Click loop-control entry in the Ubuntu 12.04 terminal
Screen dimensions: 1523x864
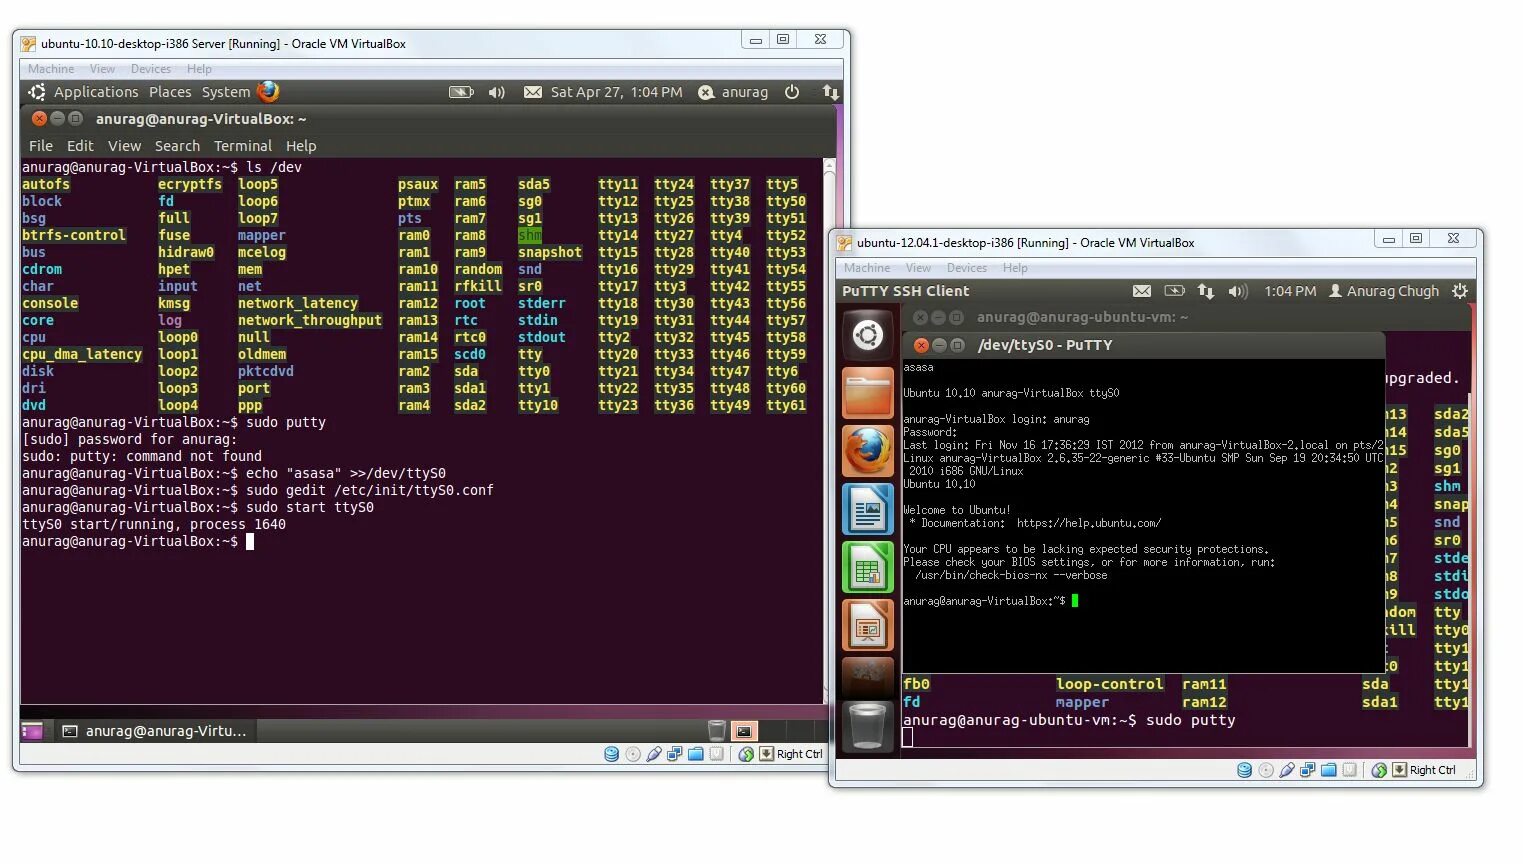[1109, 684]
